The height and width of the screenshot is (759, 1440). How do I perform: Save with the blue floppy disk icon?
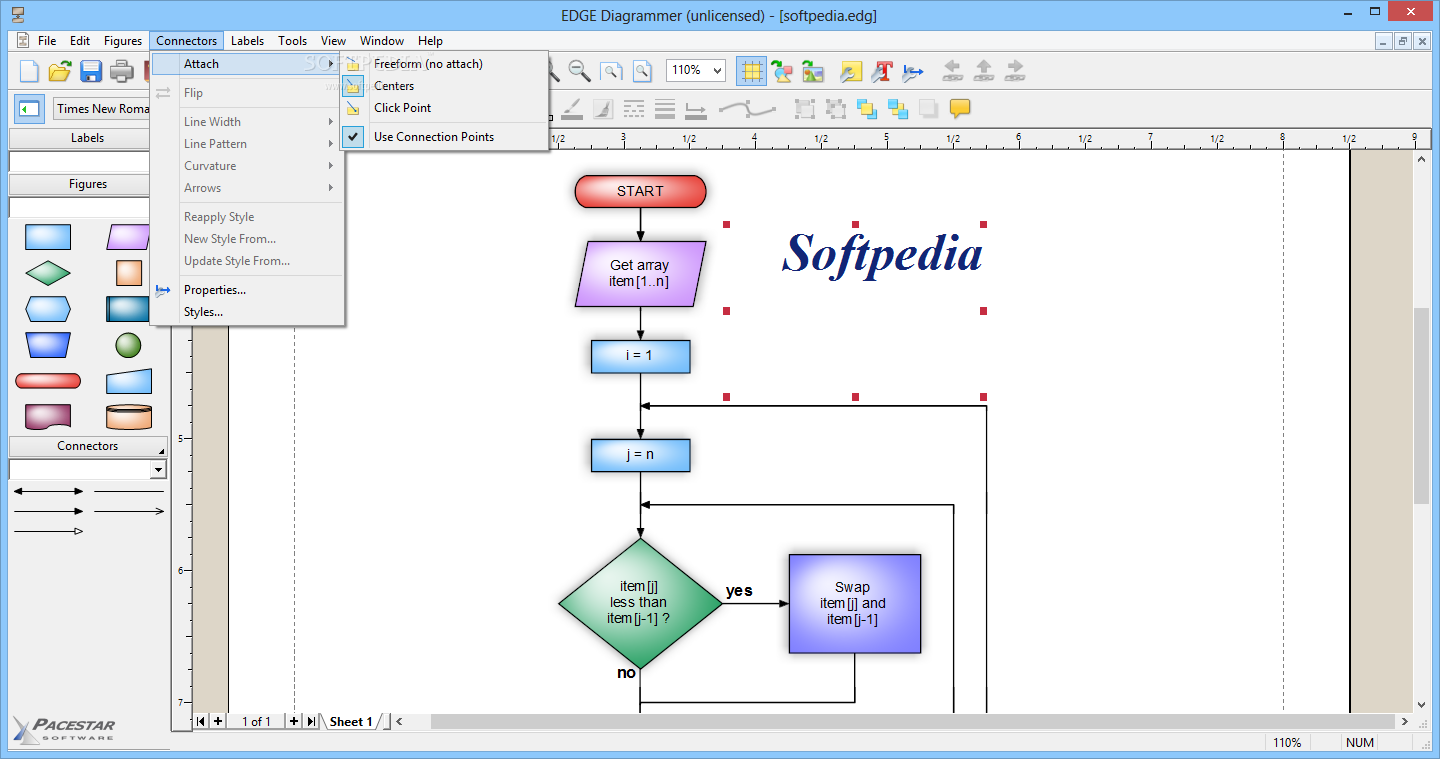(91, 71)
